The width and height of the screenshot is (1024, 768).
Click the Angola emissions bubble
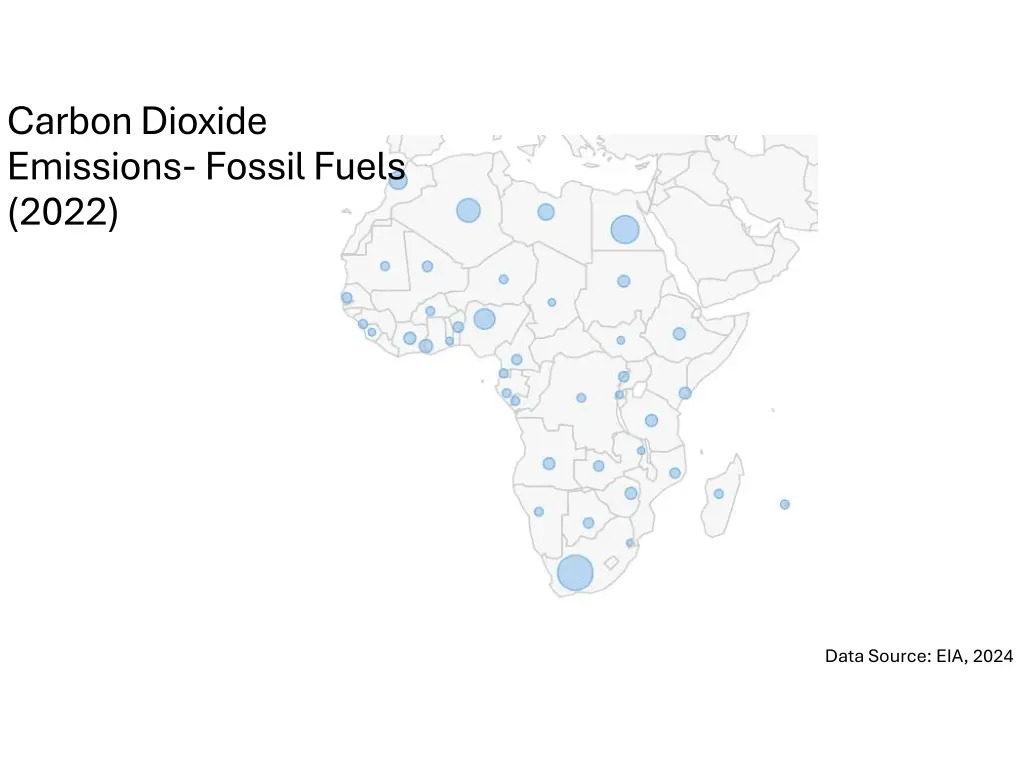pos(549,463)
